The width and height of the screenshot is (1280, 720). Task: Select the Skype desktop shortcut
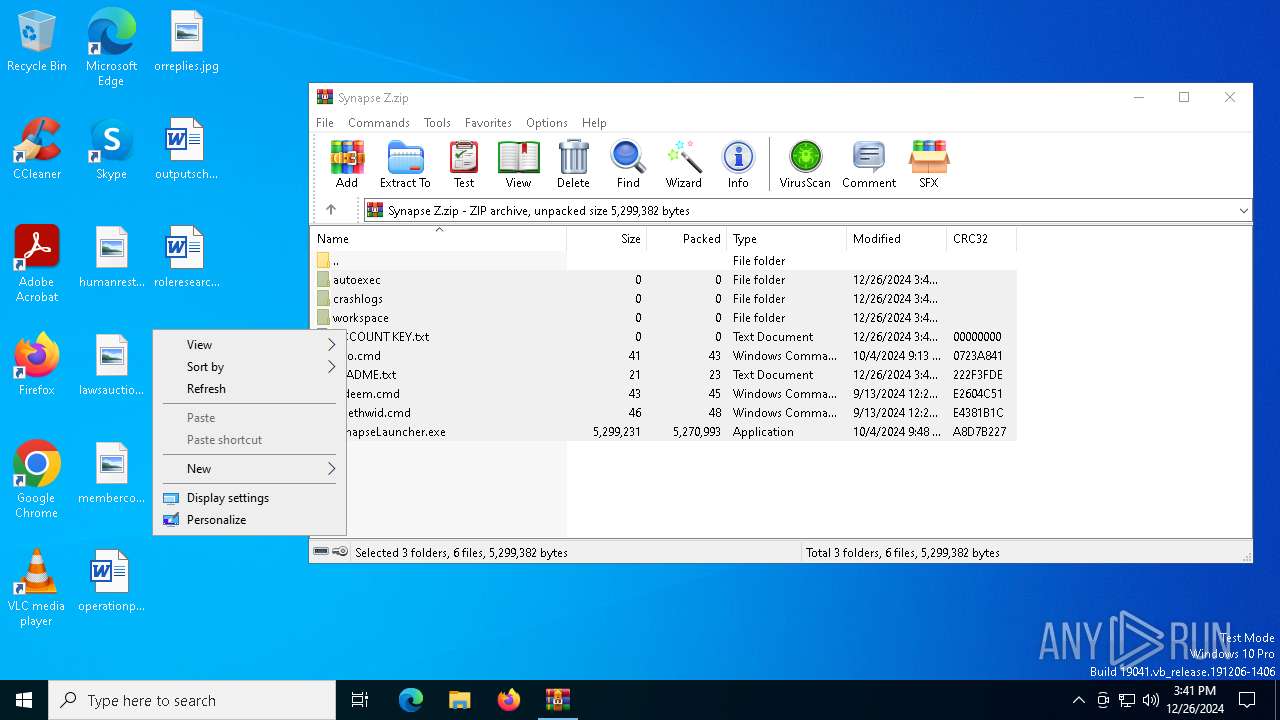point(111,149)
